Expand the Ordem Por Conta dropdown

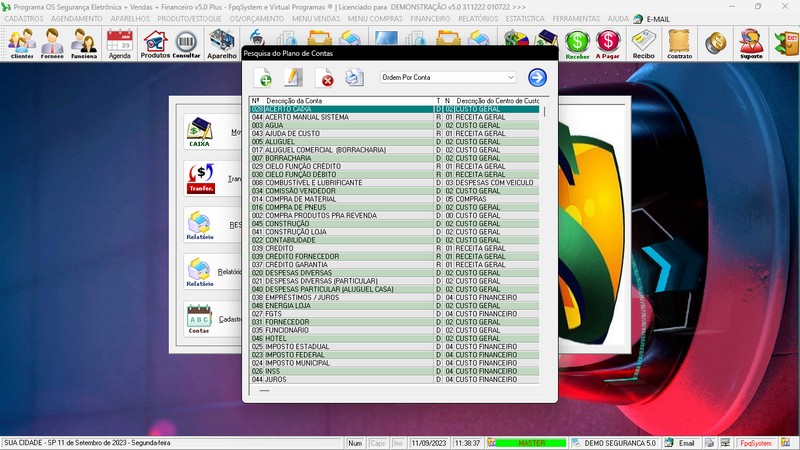(510, 77)
